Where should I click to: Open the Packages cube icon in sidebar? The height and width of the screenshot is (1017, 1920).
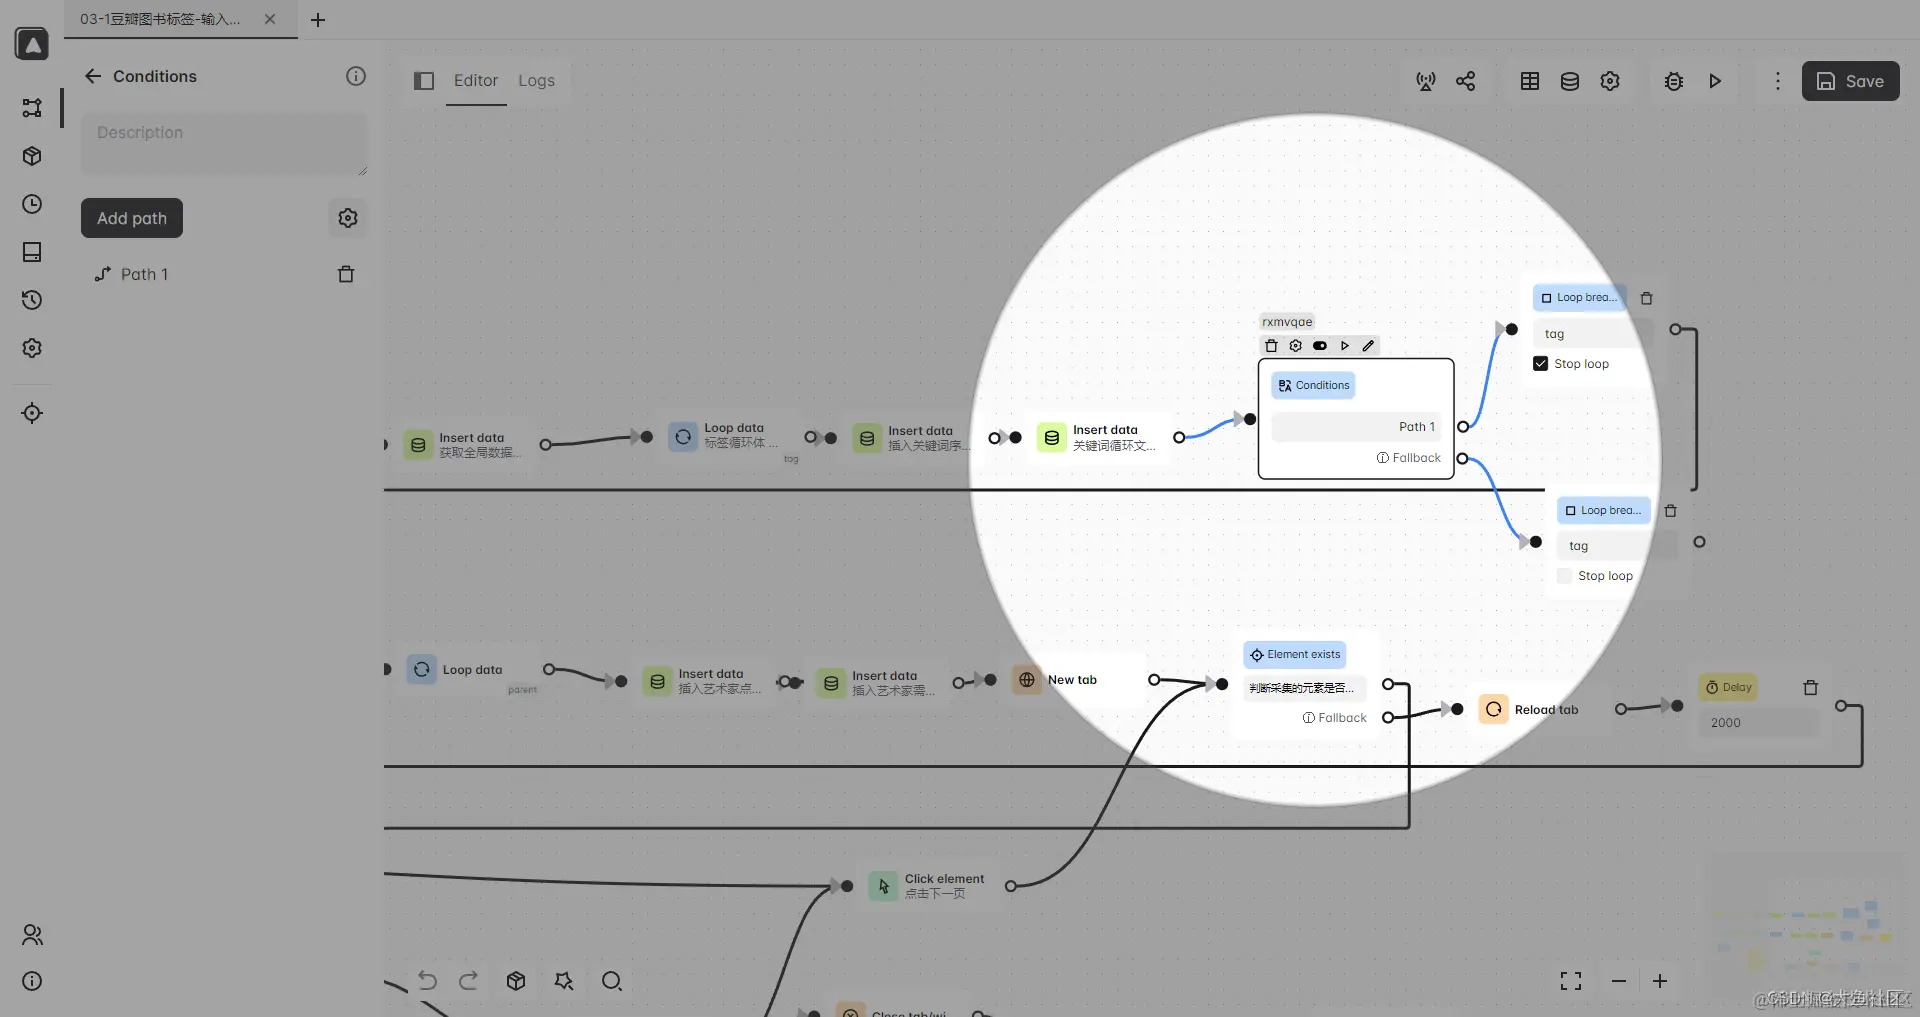tap(32, 156)
